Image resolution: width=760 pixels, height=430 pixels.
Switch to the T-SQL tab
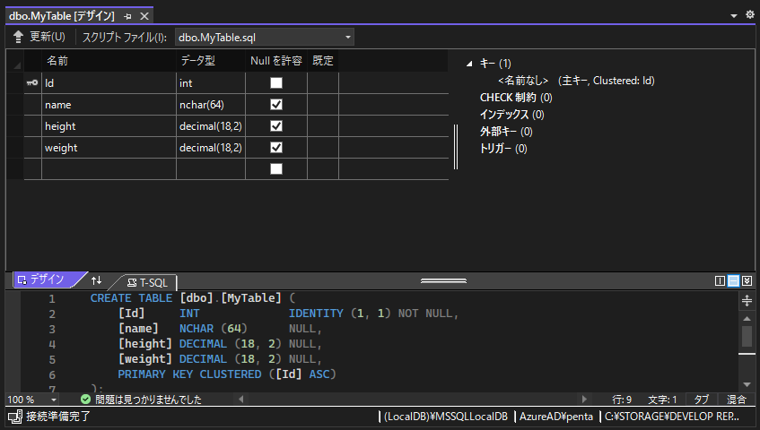pos(147,283)
